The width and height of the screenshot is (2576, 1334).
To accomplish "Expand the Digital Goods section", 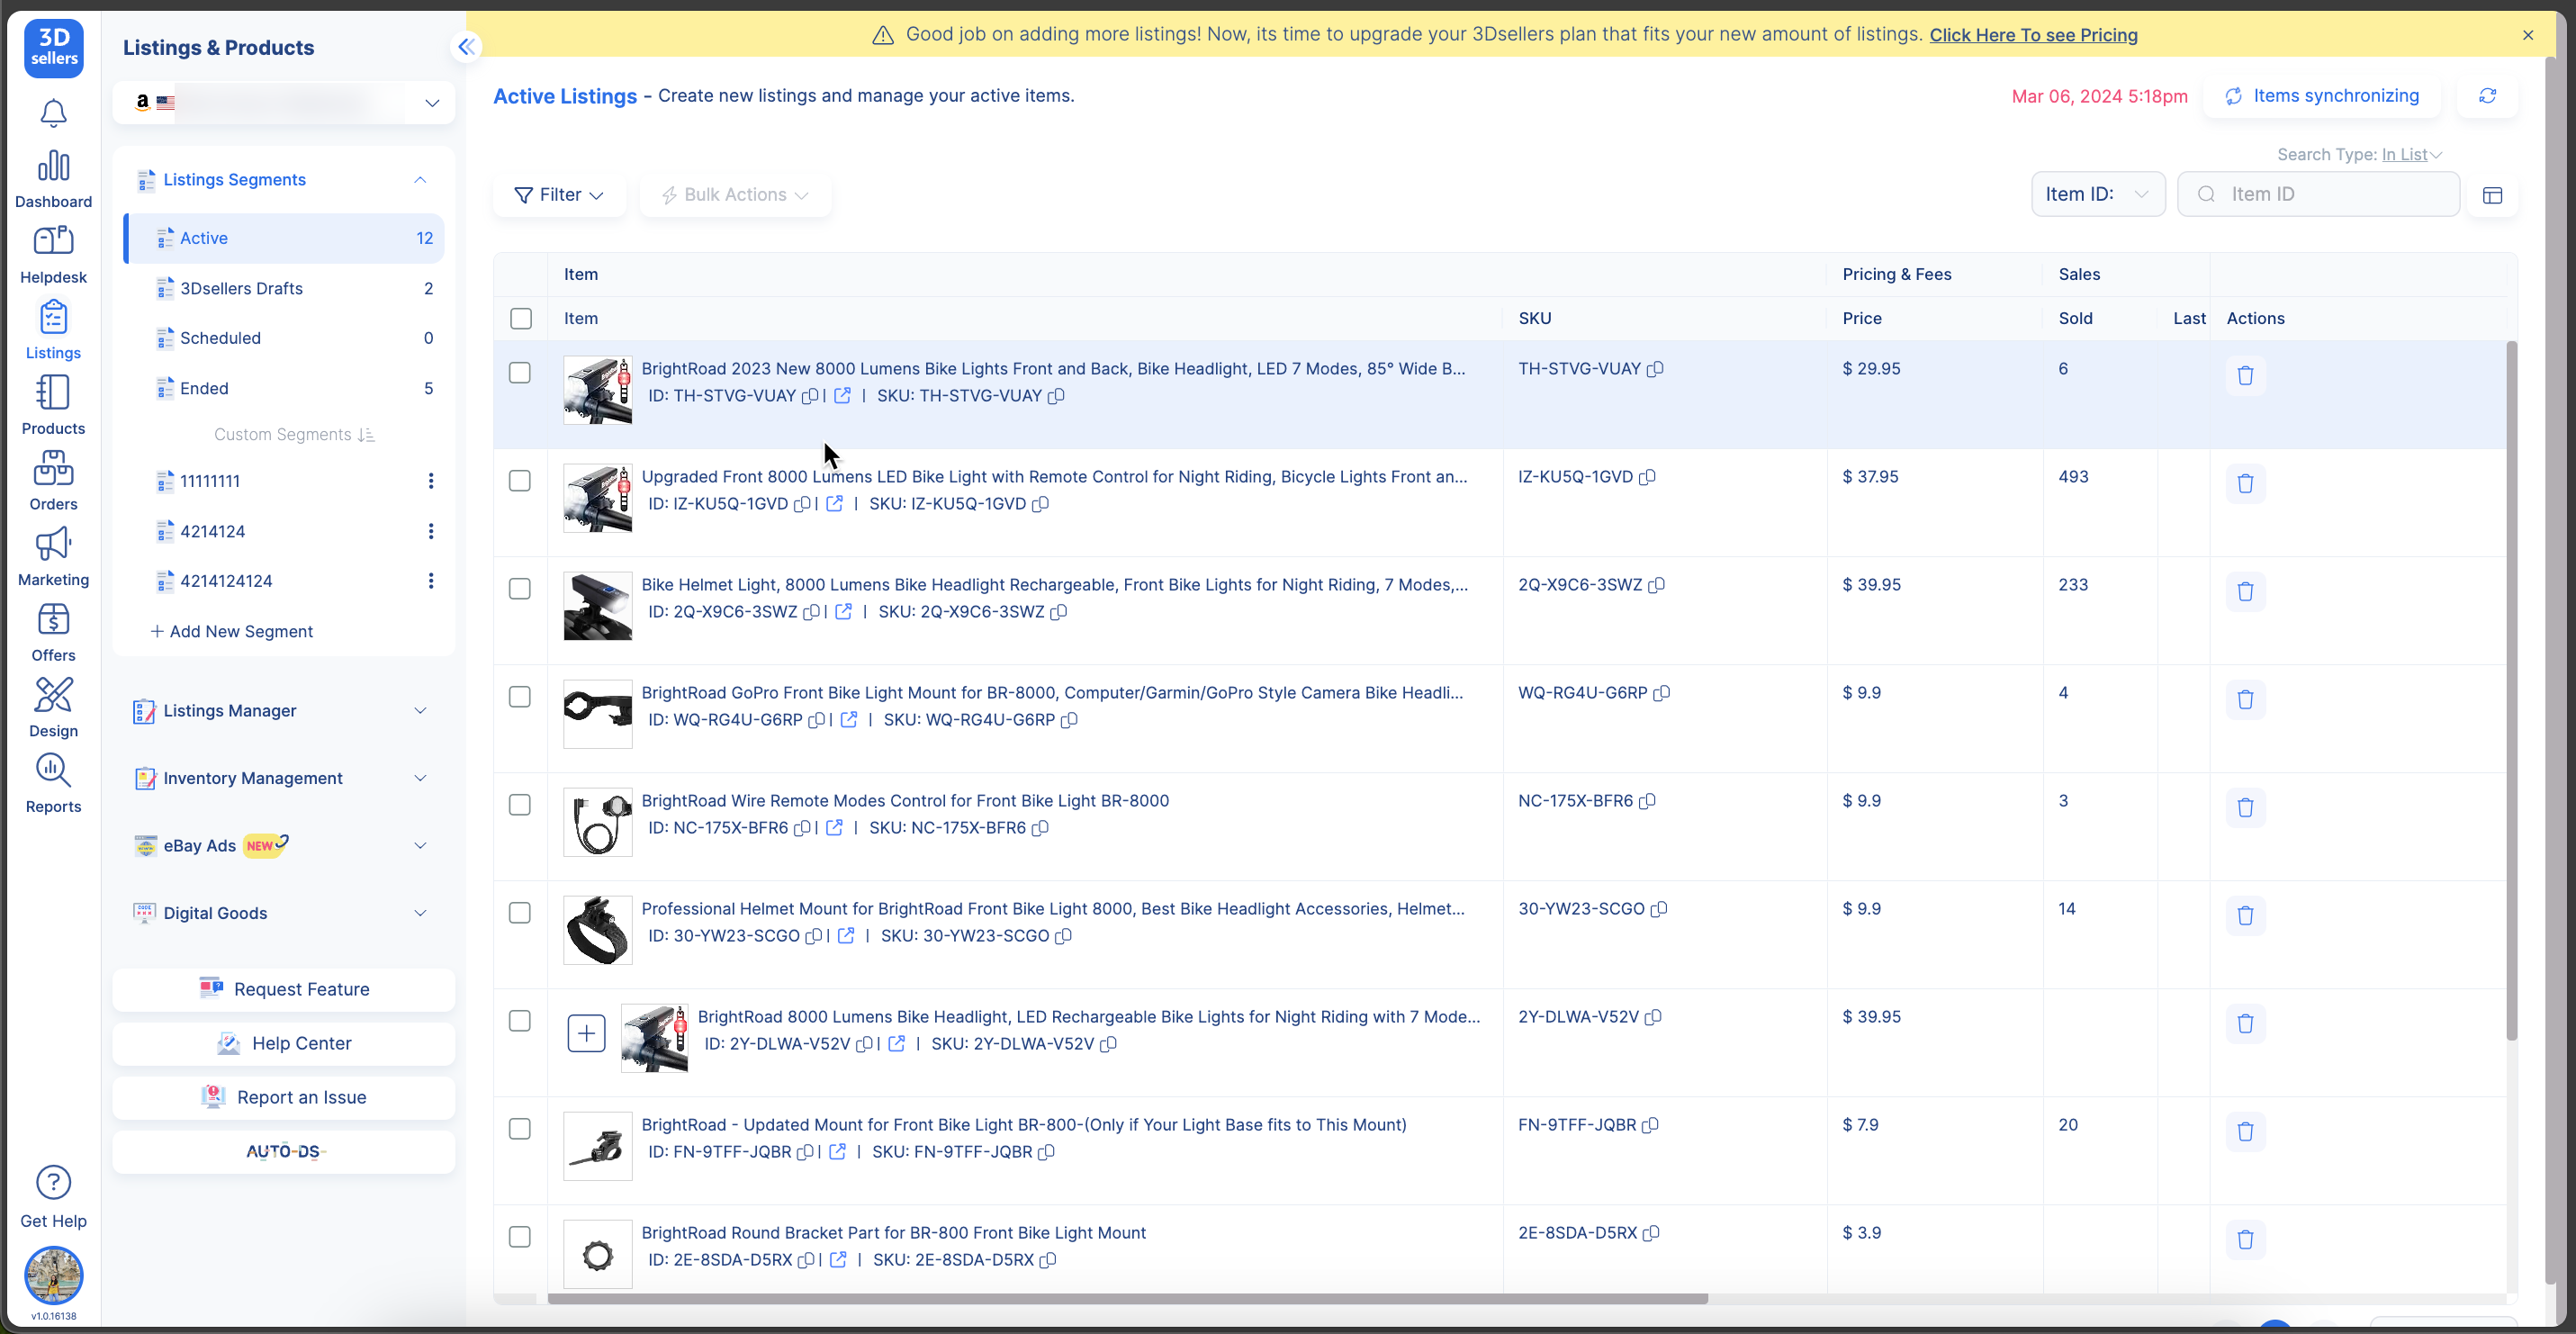I will 284,913.
